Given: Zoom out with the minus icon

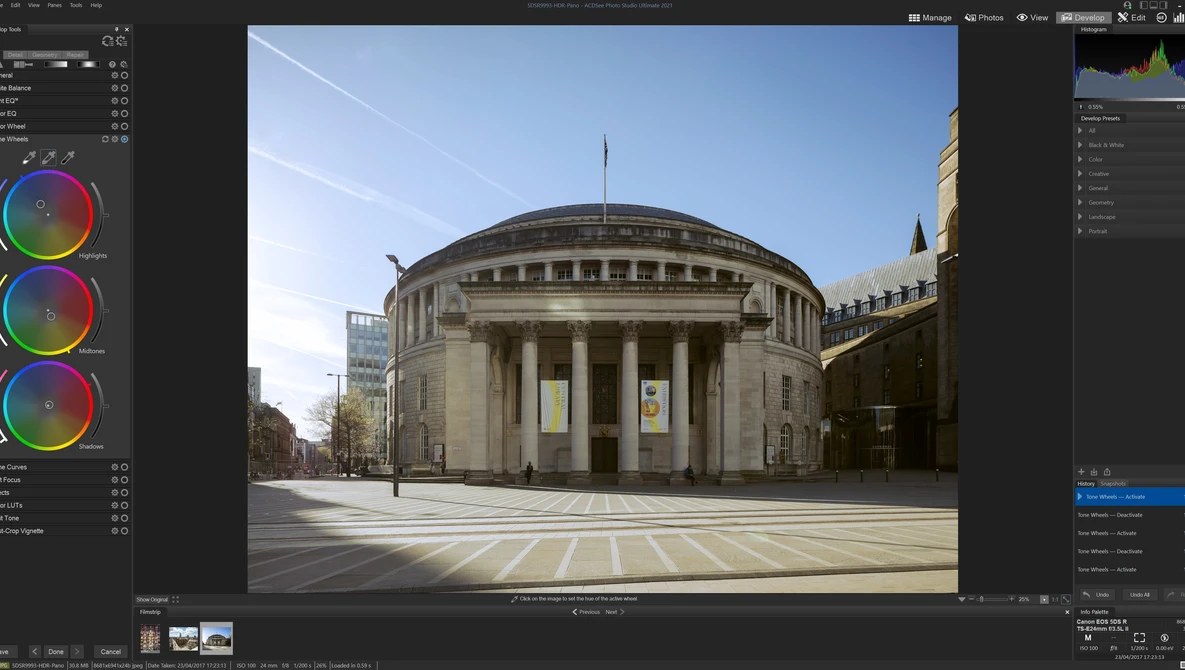Looking at the screenshot, I should [972, 599].
